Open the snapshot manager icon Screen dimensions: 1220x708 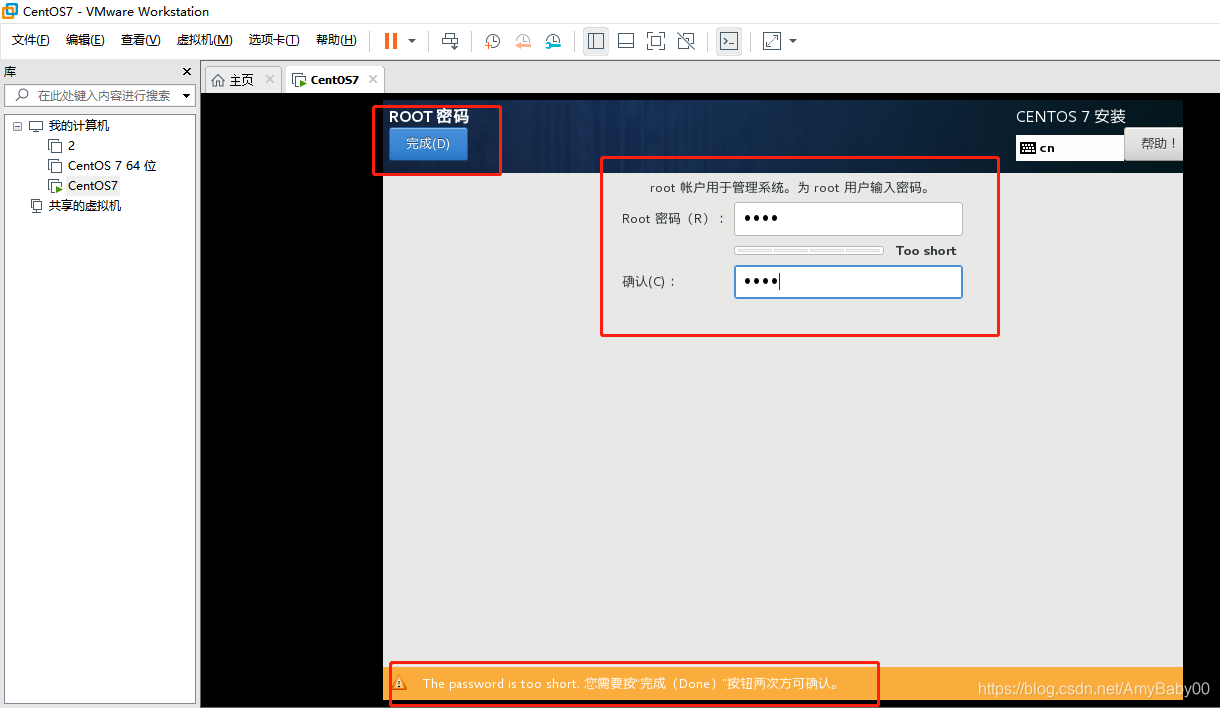point(553,41)
